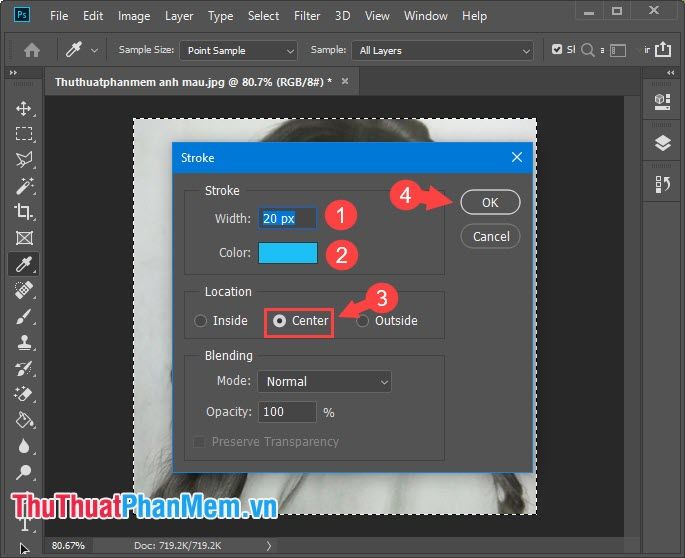
Task: Select the Crop tool
Action: click(x=24, y=211)
